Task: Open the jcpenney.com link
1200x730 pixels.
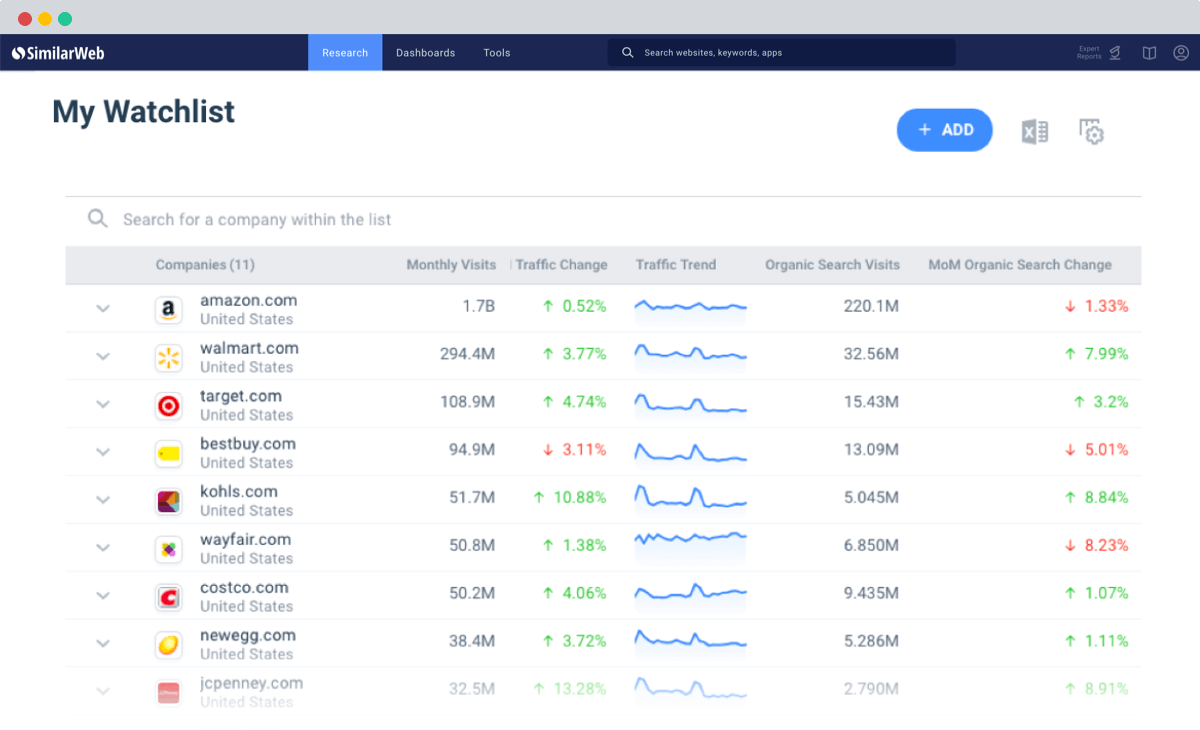Action: (x=251, y=684)
